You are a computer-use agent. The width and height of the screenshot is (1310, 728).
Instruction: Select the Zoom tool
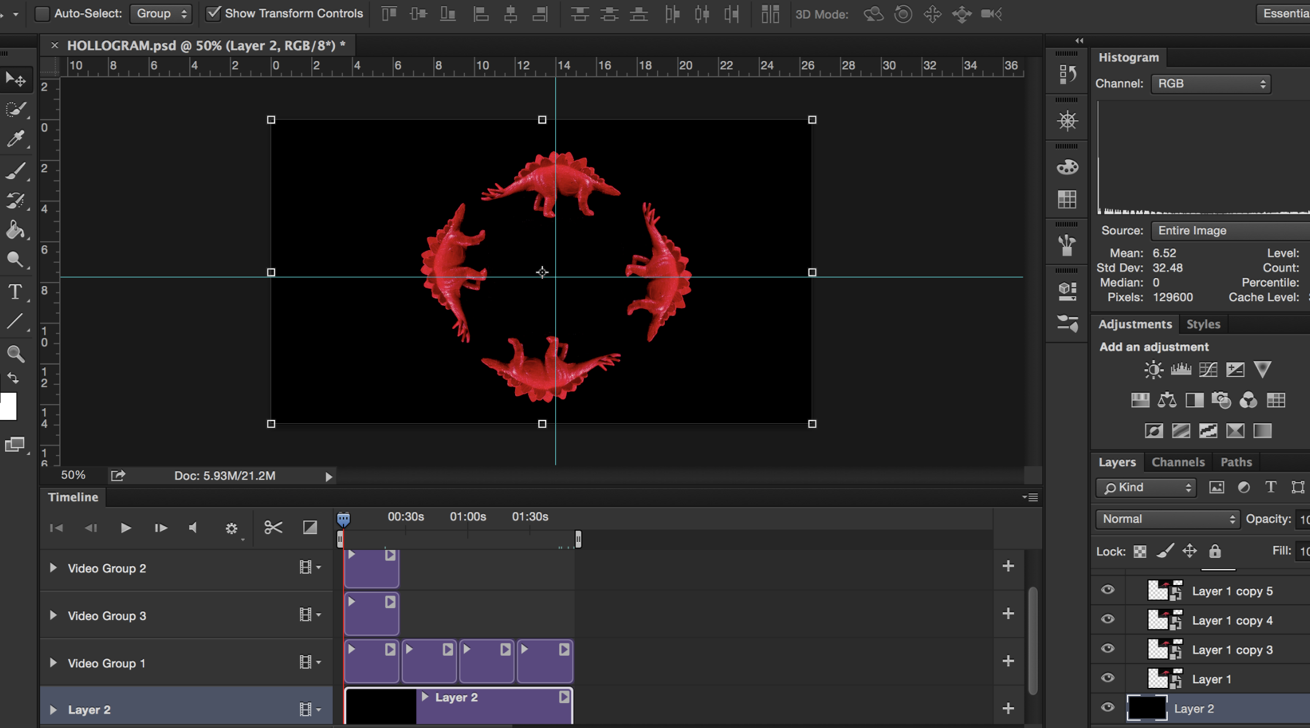point(15,354)
